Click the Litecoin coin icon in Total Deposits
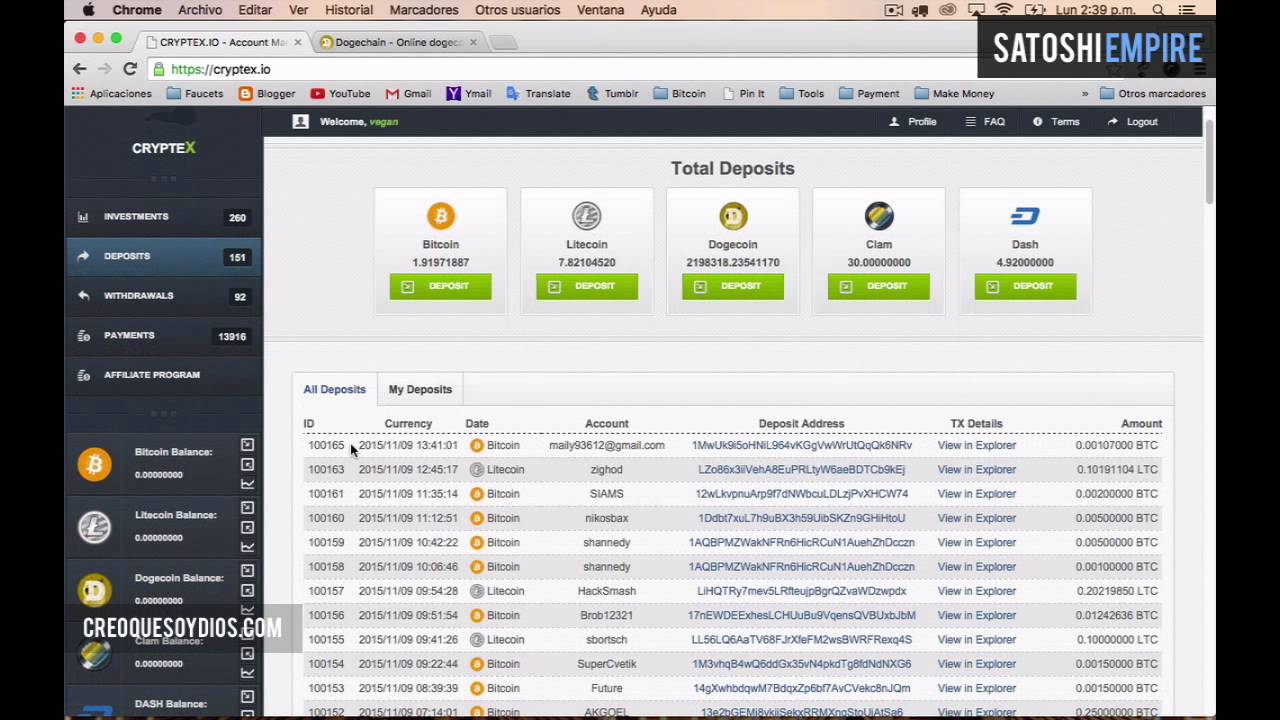 point(587,215)
